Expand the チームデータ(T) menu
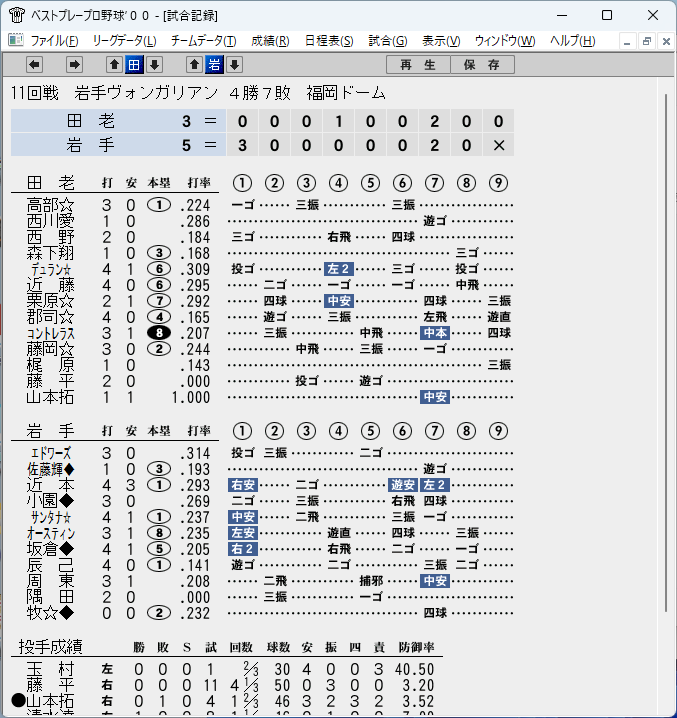 [203, 41]
